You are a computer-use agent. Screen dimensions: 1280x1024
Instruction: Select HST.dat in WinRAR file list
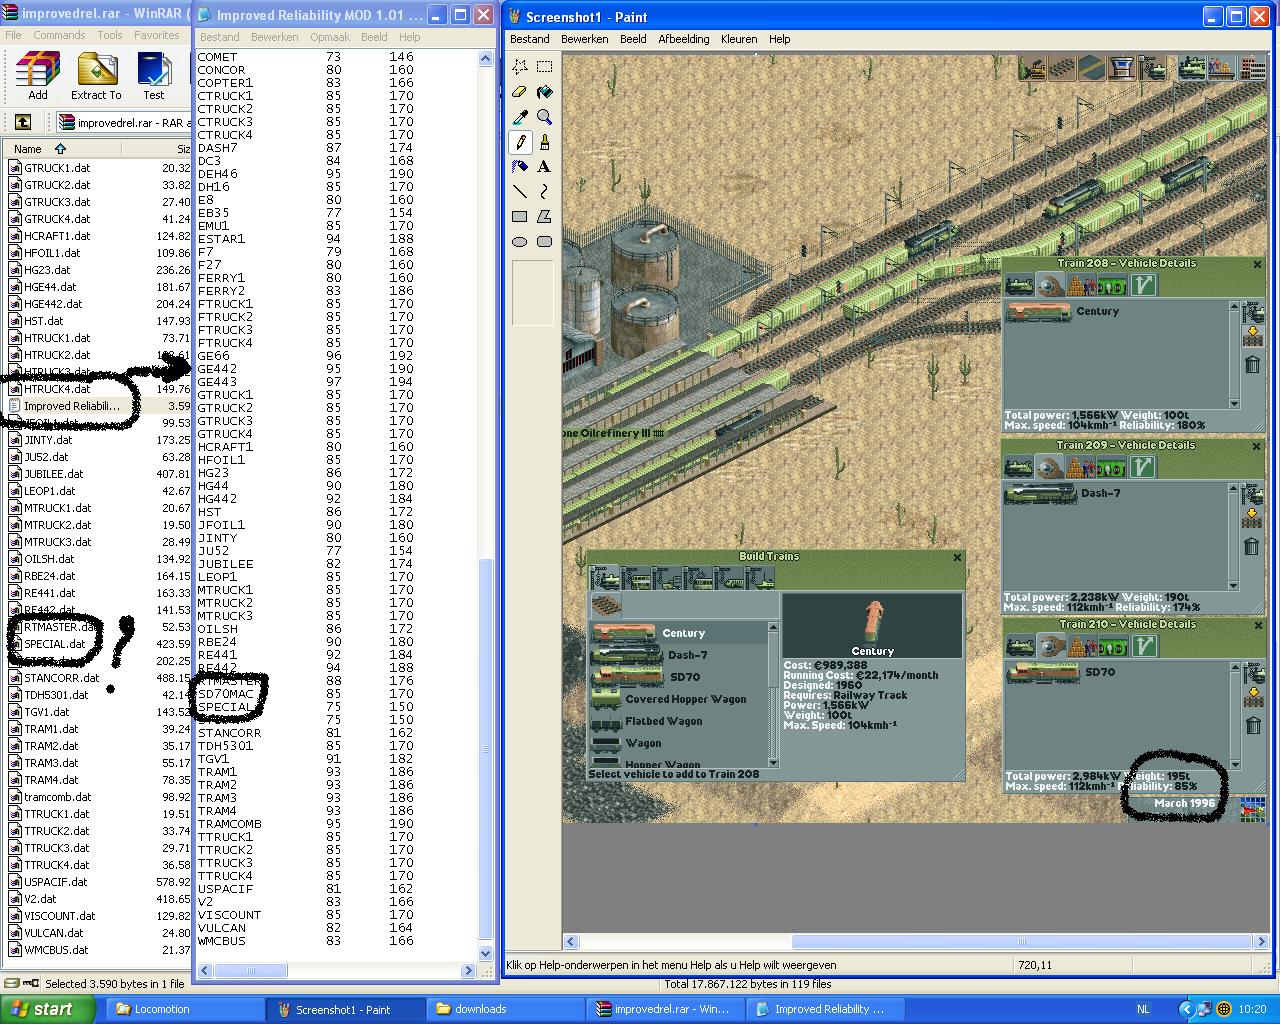click(x=44, y=321)
